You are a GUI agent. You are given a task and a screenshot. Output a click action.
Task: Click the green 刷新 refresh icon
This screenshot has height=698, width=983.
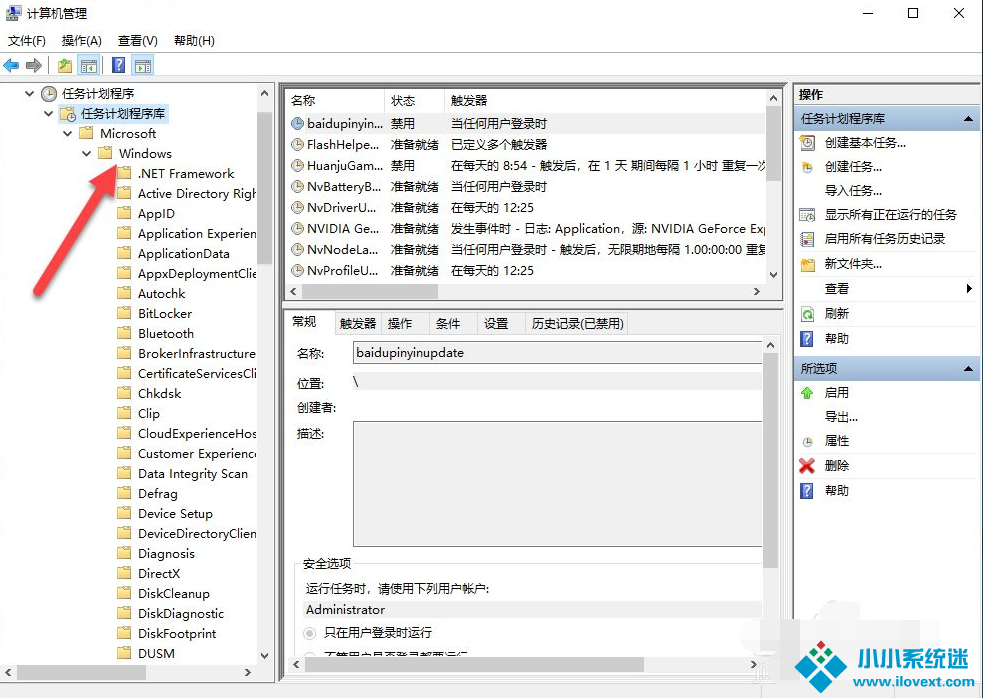(x=807, y=314)
